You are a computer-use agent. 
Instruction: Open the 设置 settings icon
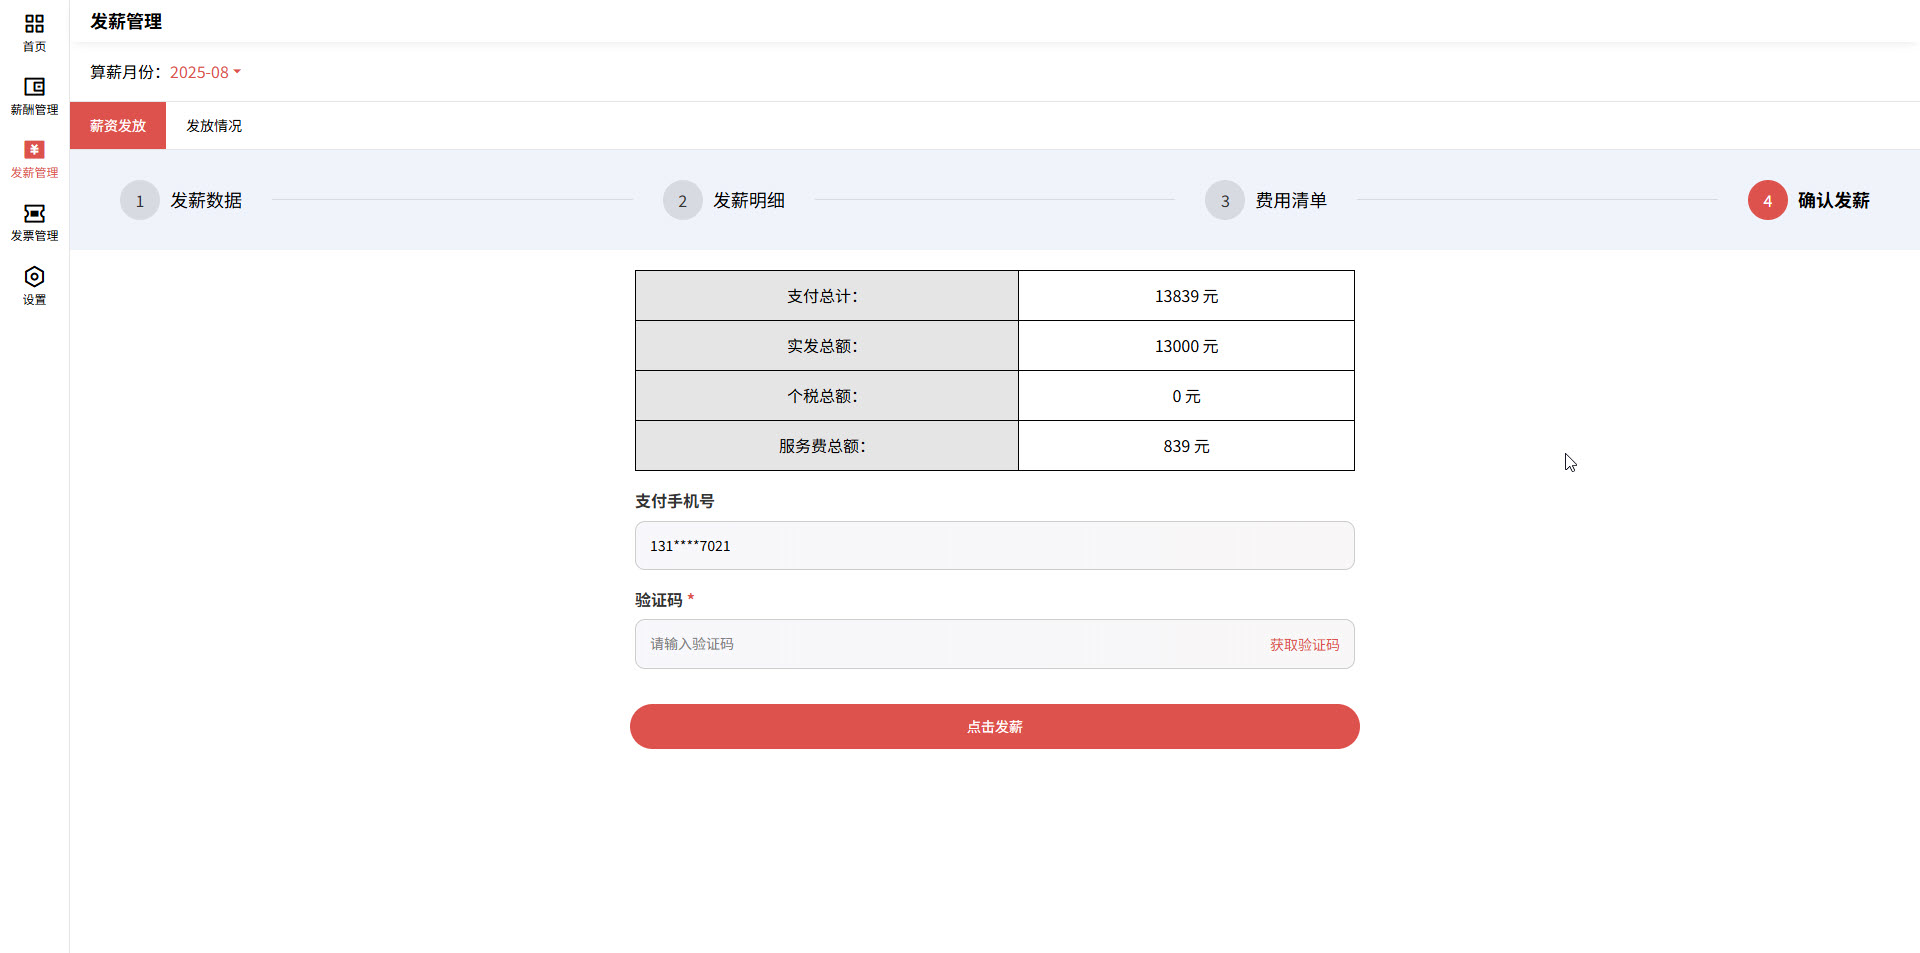34,283
